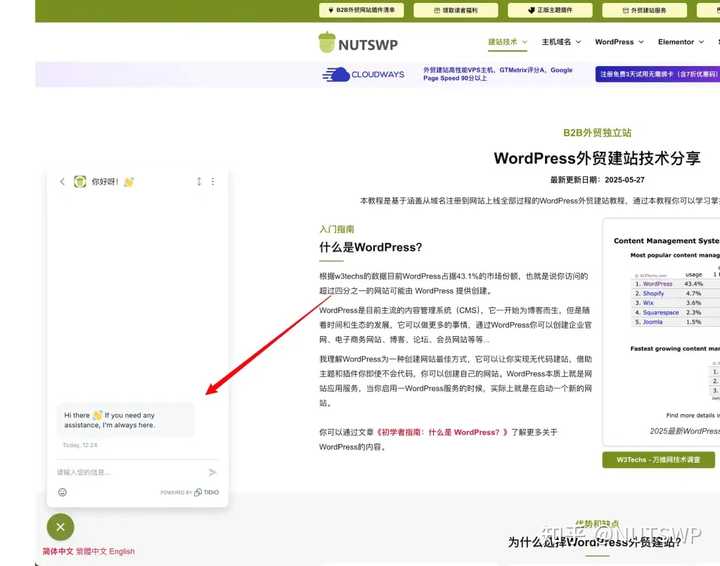Click the 正版主题插件 top button

click(550, 10)
